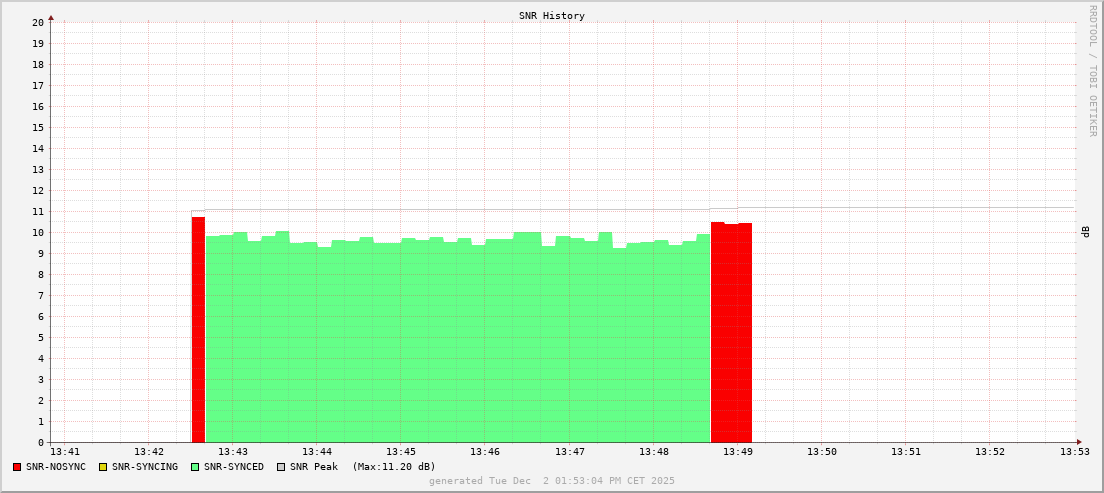
Task: Click the 13:49 time axis label
Action: coord(738,453)
